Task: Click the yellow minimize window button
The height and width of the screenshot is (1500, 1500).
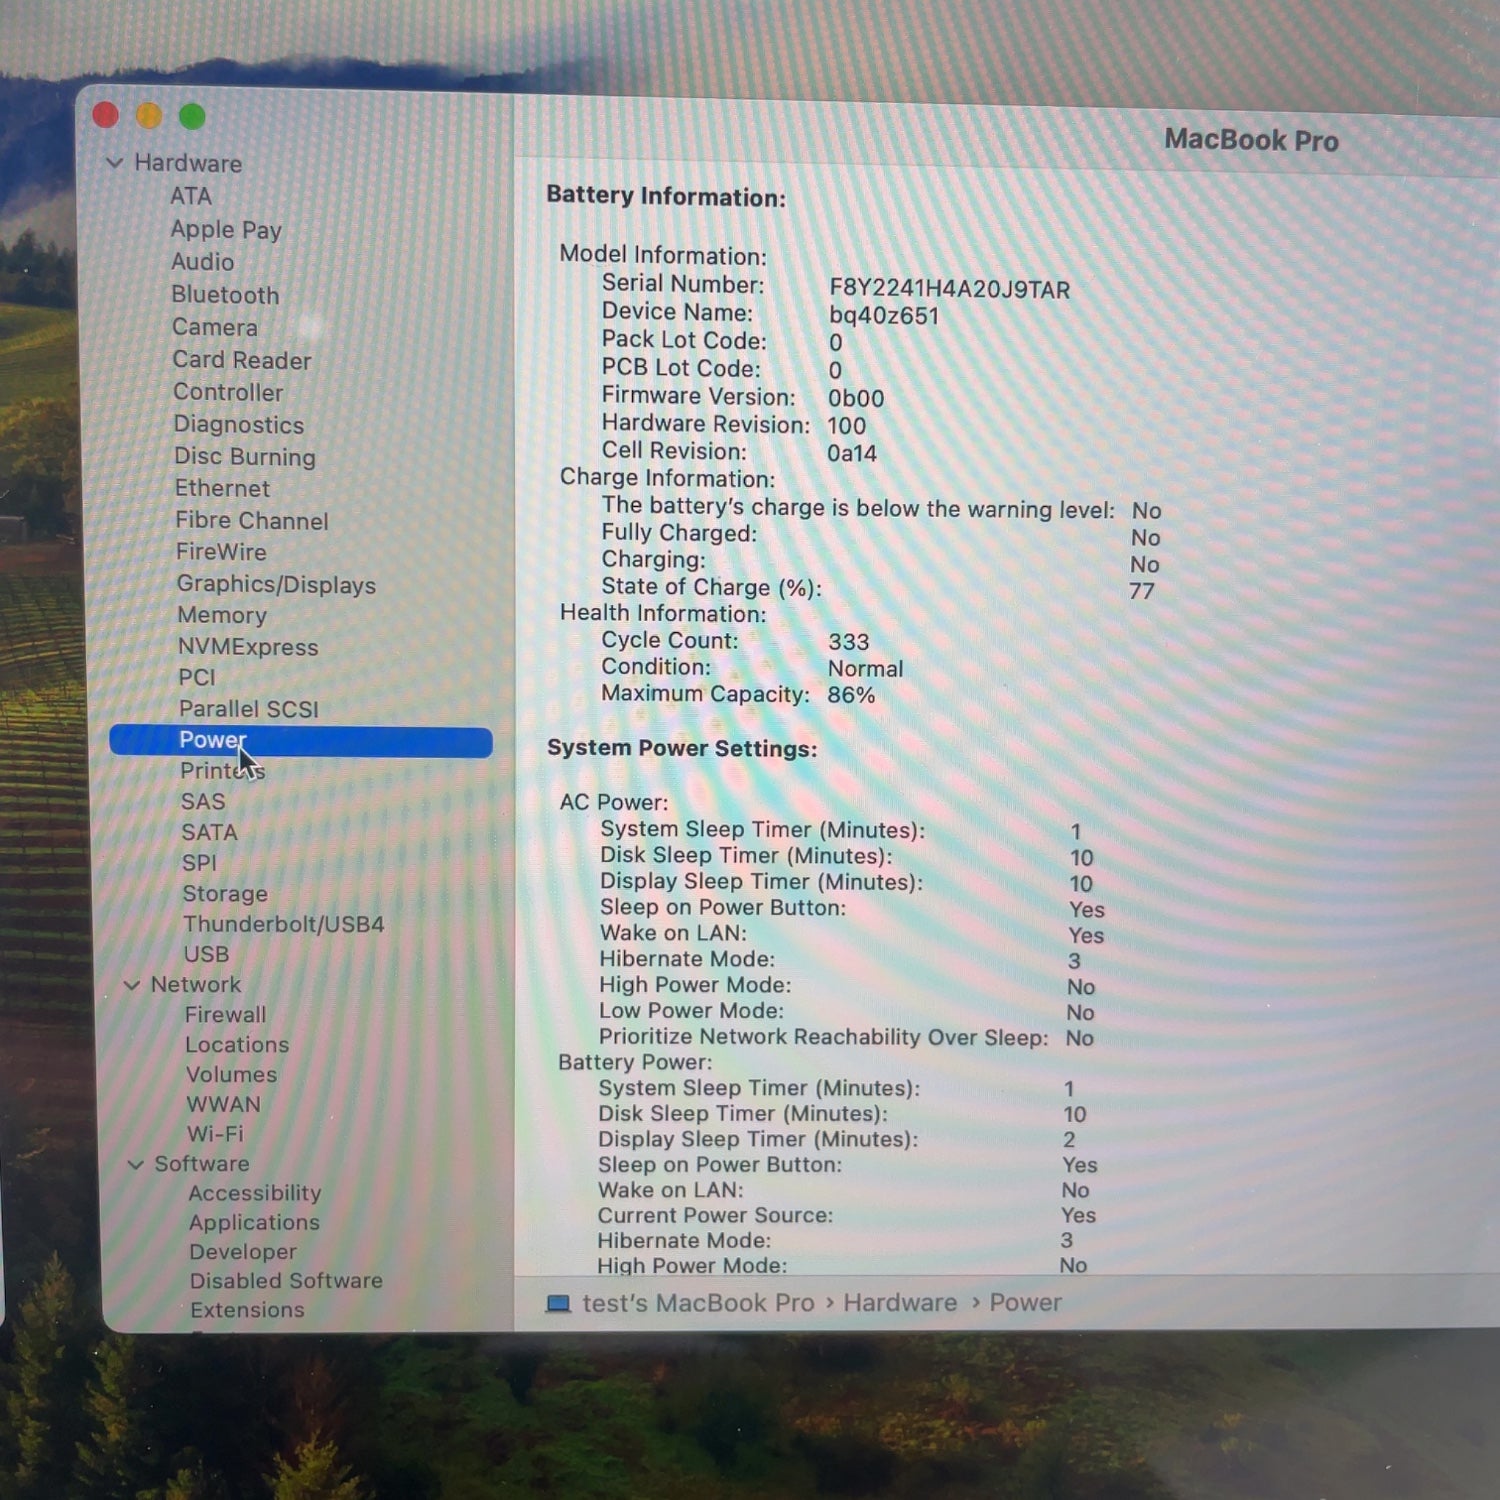Action: 149,116
